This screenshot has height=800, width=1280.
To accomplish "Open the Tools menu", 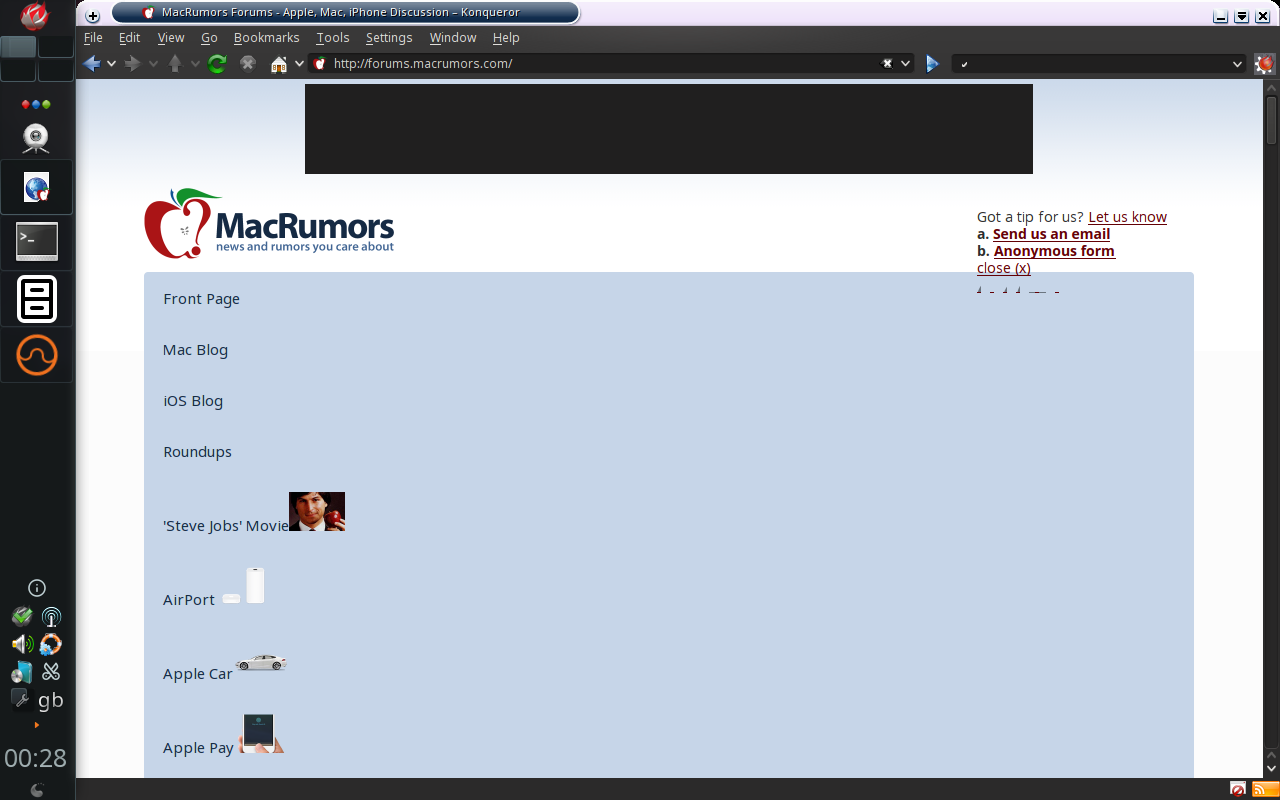I will 333,38.
